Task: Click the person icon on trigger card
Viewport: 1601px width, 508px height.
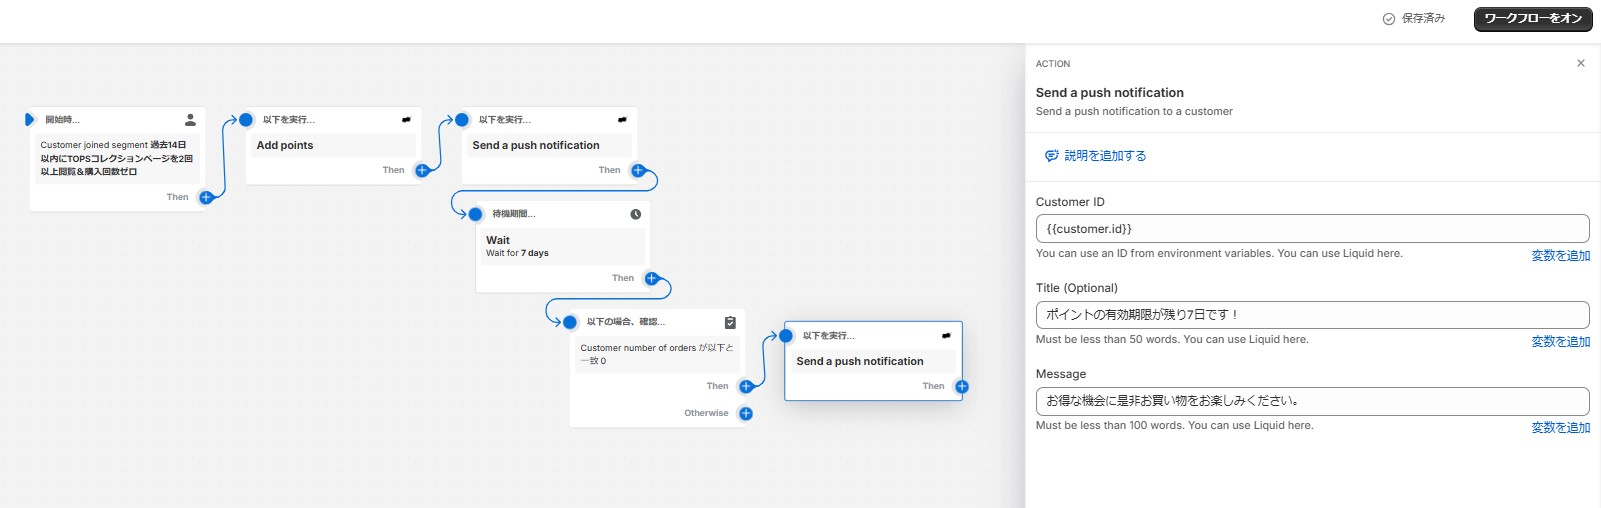Action: (x=190, y=120)
